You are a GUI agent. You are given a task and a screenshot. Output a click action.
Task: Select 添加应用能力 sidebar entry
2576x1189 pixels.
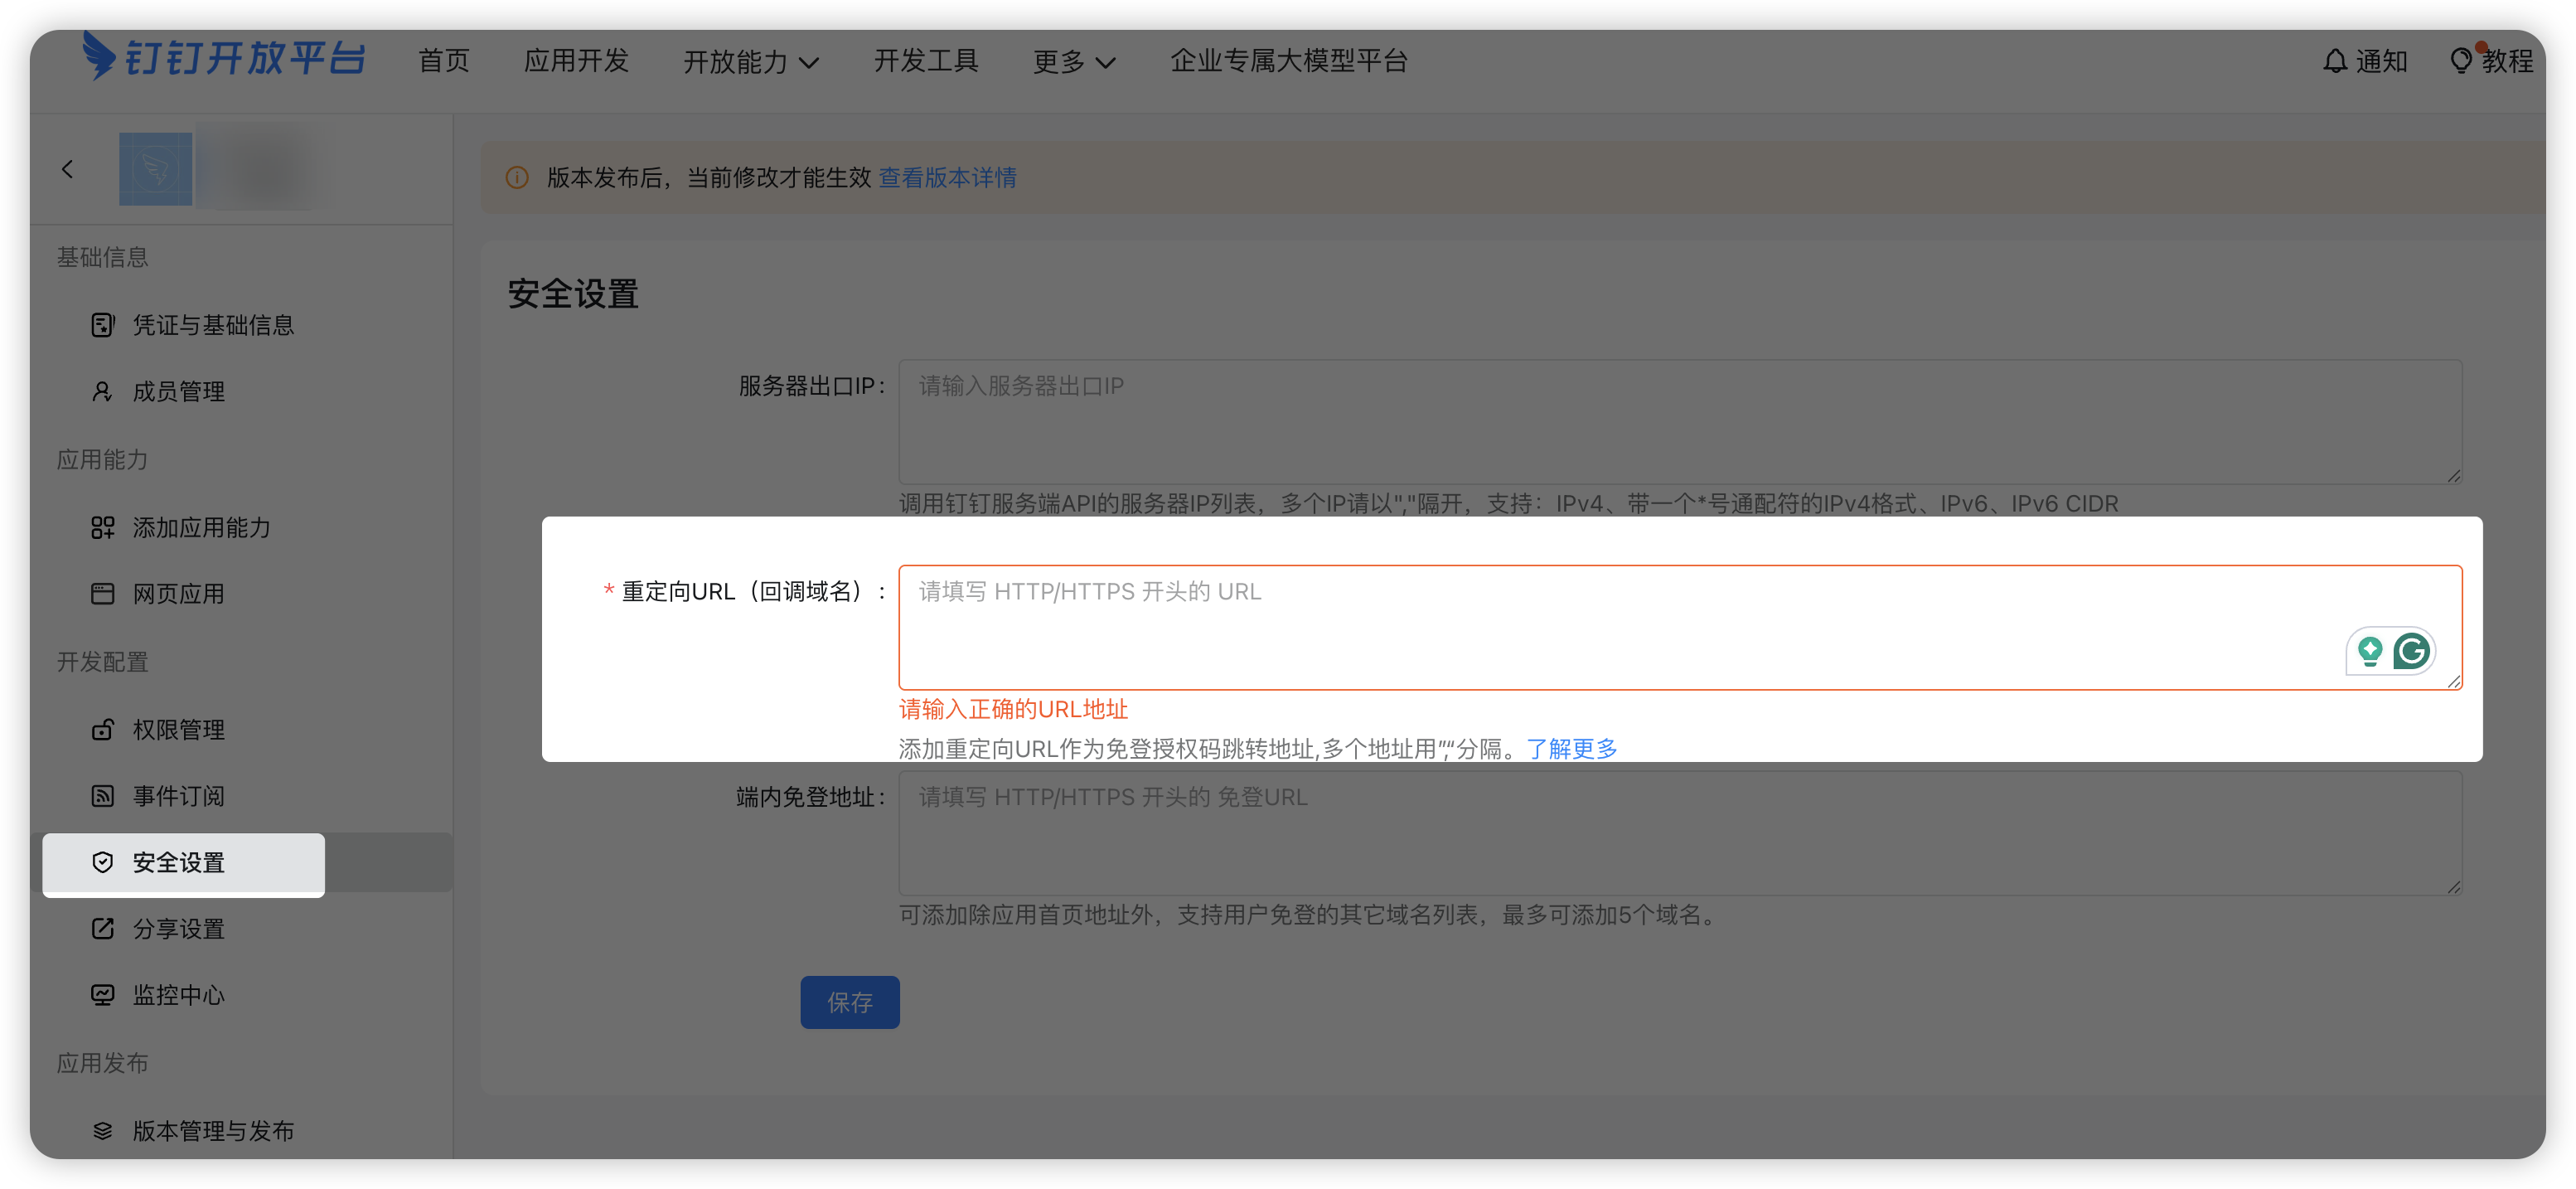click(201, 527)
